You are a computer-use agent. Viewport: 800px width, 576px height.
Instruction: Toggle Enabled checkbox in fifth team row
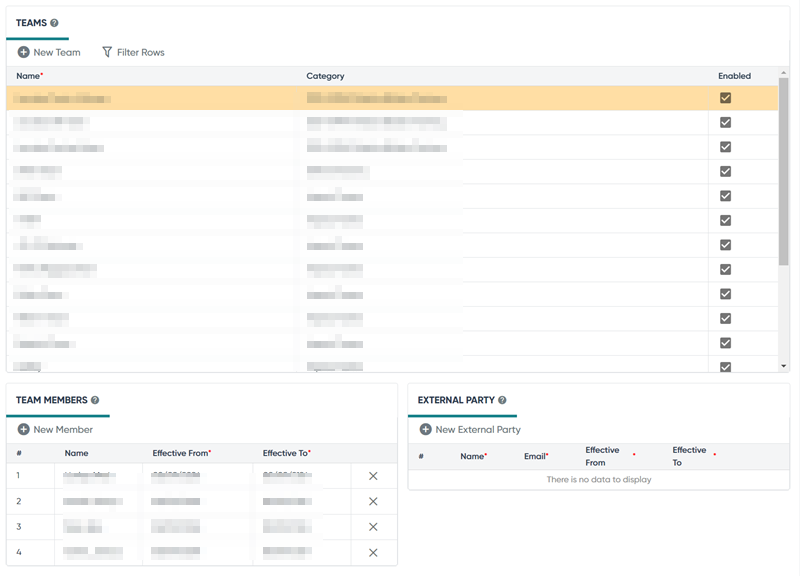click(725, 195)
